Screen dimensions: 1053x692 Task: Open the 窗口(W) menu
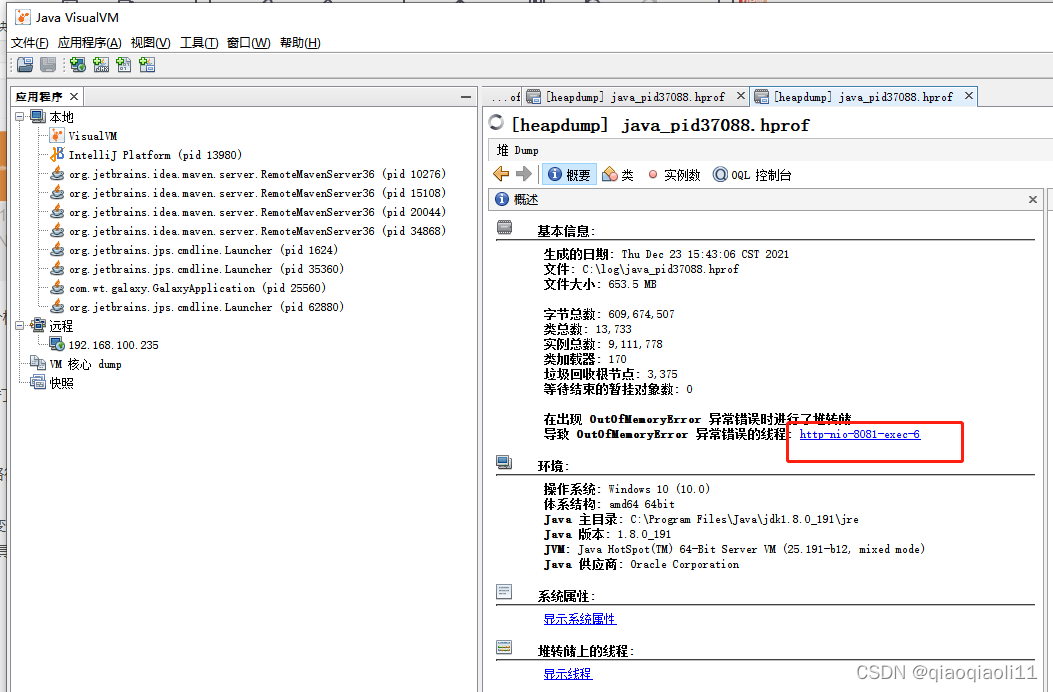(248, 42)
